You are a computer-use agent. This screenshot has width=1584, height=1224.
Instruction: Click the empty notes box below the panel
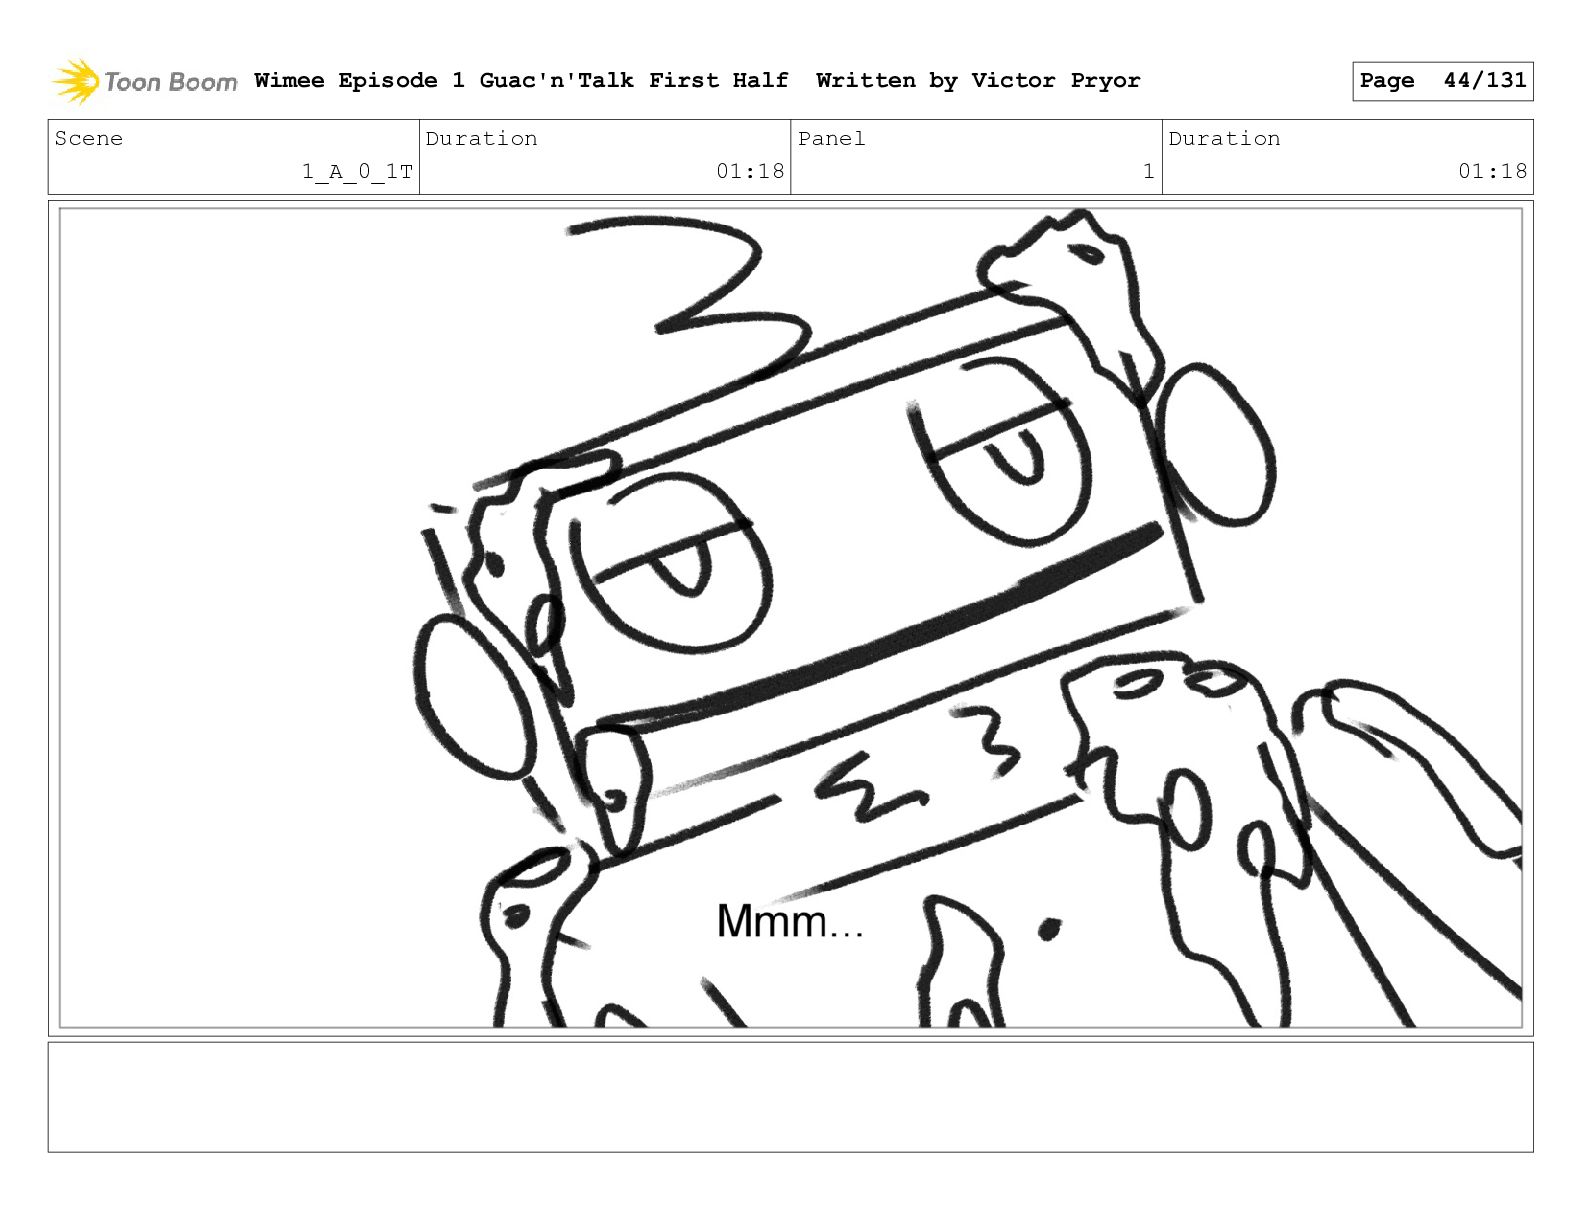point(790,1097)
